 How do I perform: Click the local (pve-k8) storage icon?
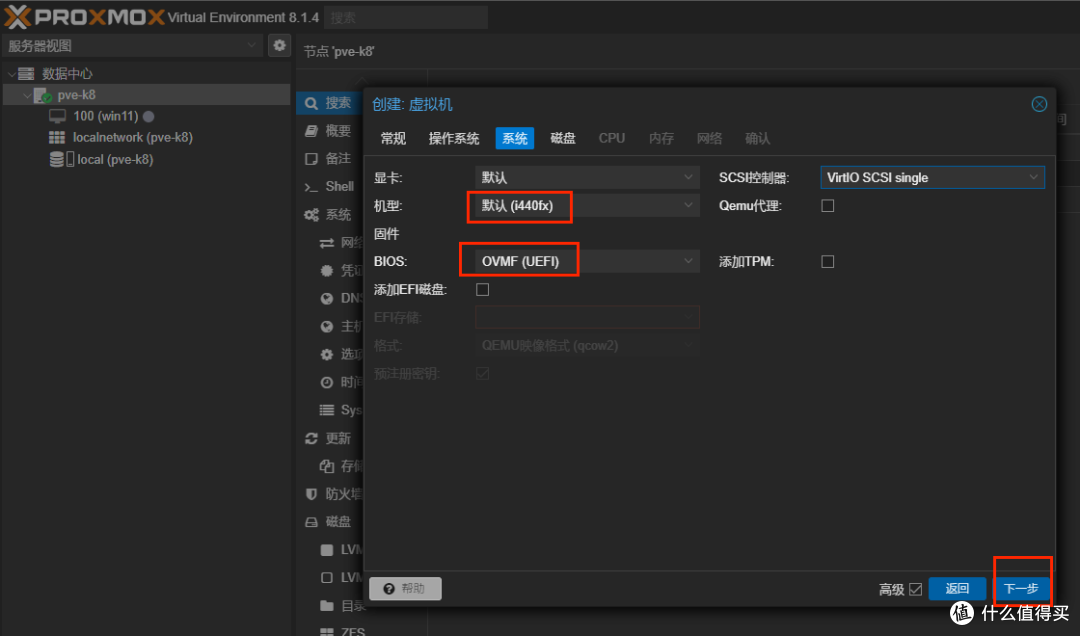click(61, 159)
